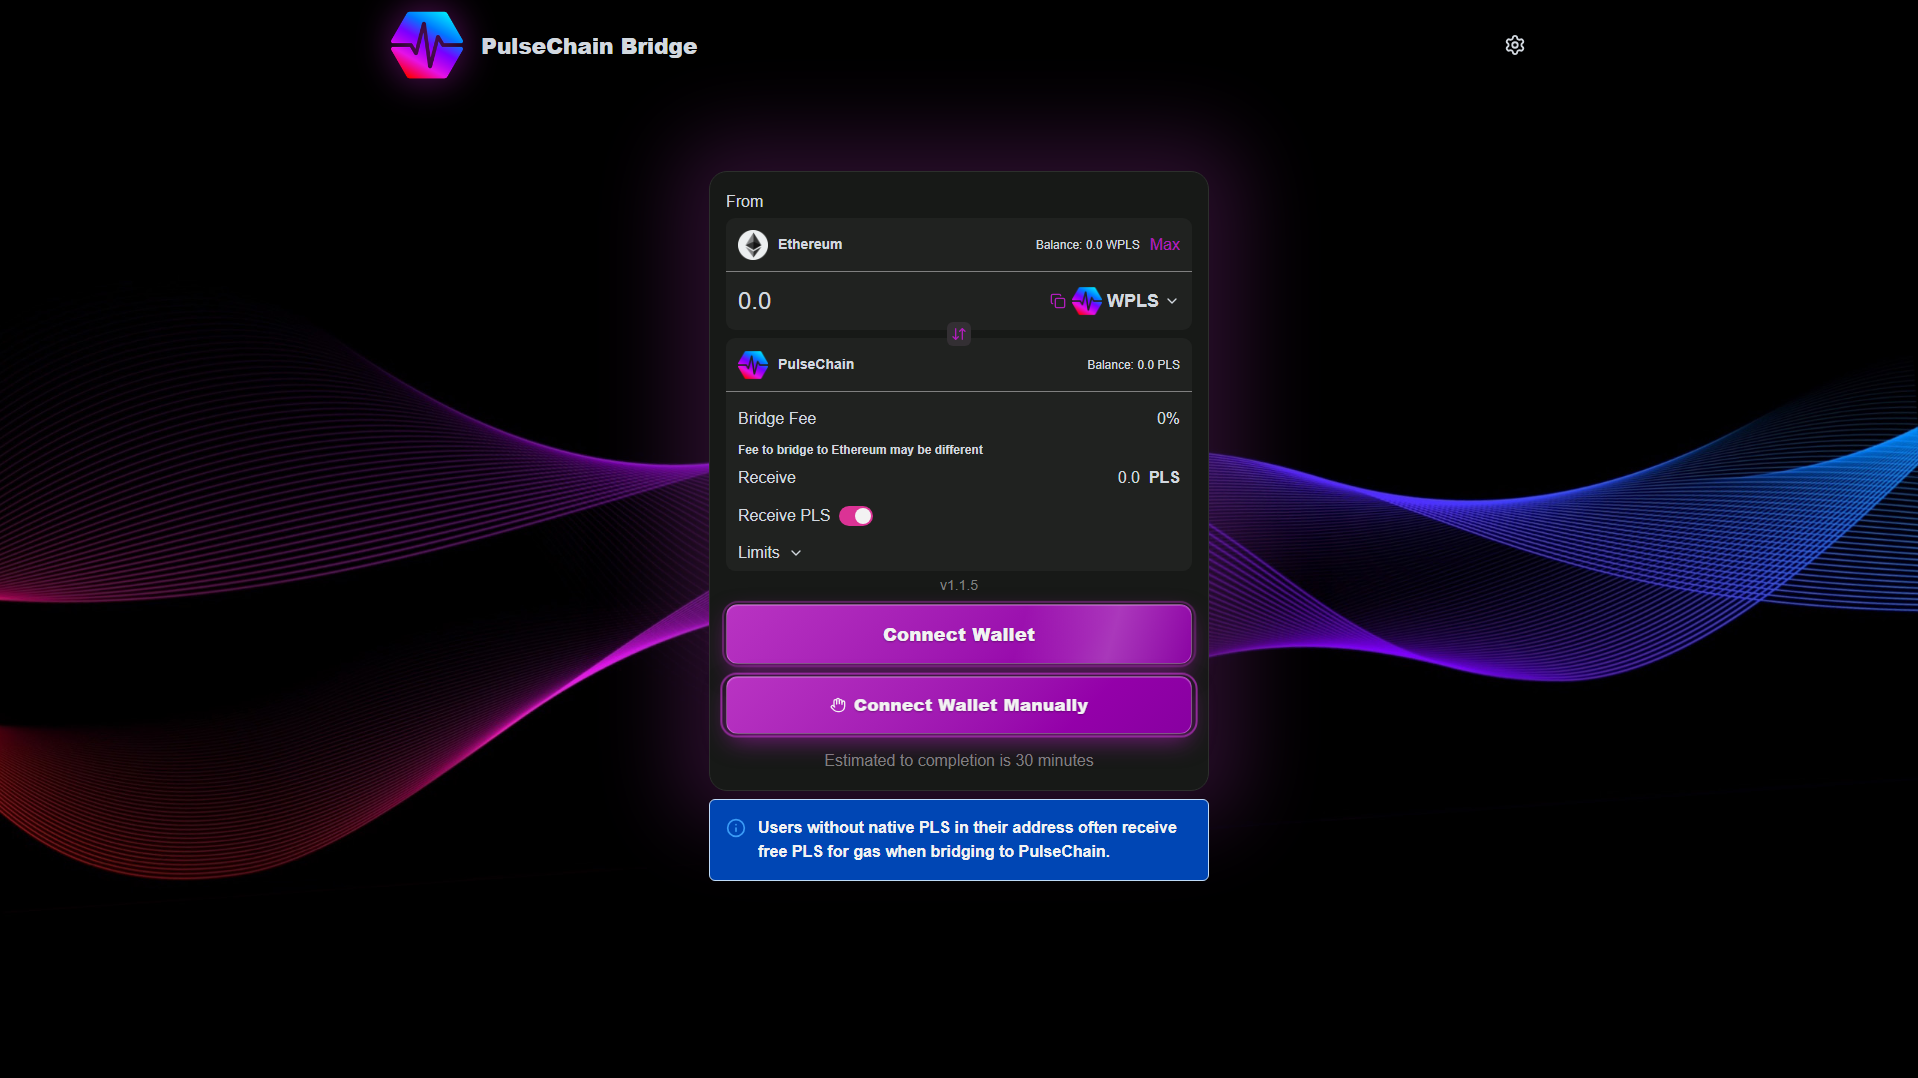Swap bridge direction with the arrows icon
The width and height of the screenshot is (1918, 1078).
(x=959, y=334)
